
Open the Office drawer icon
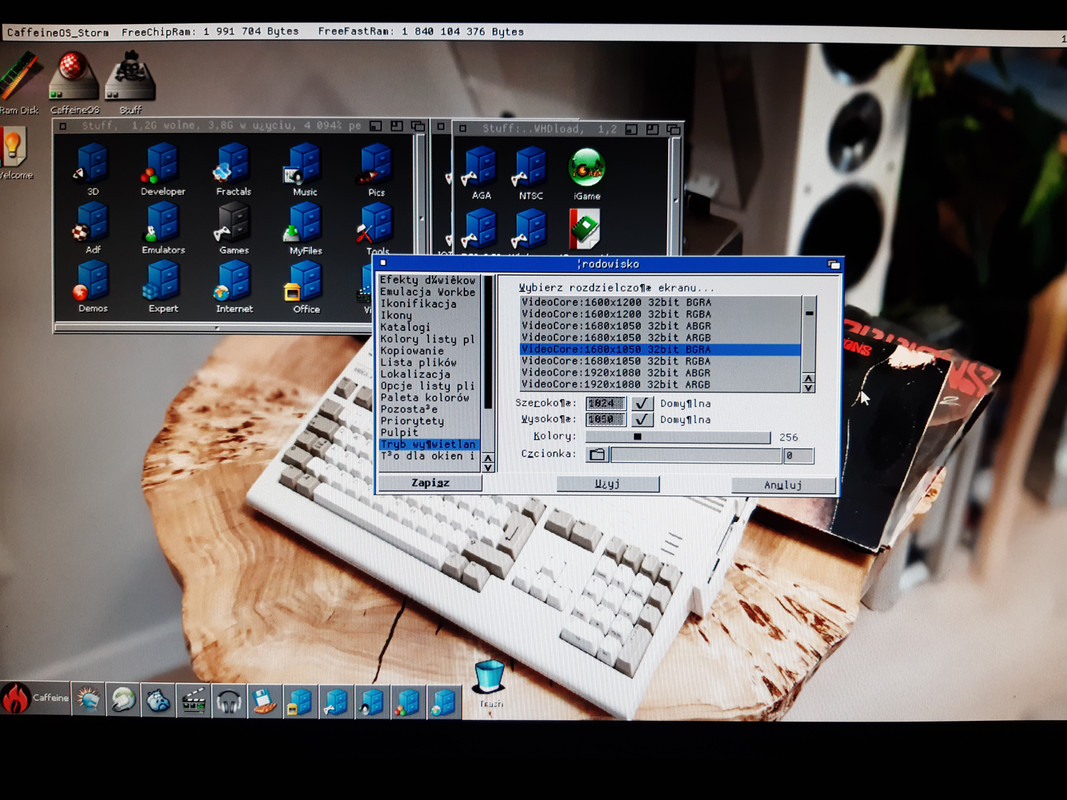point(304,281)
